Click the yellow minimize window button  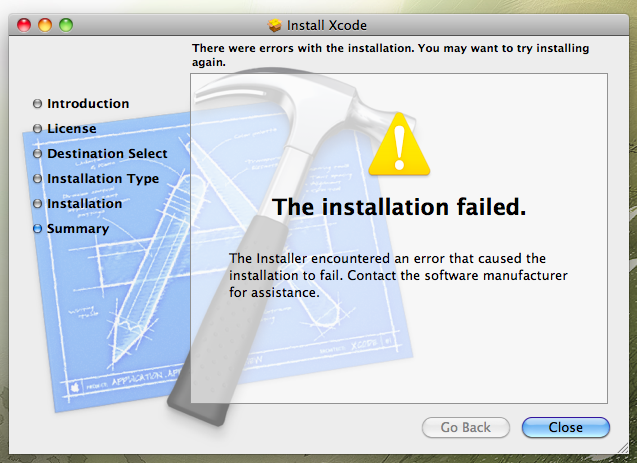(45, 25)
